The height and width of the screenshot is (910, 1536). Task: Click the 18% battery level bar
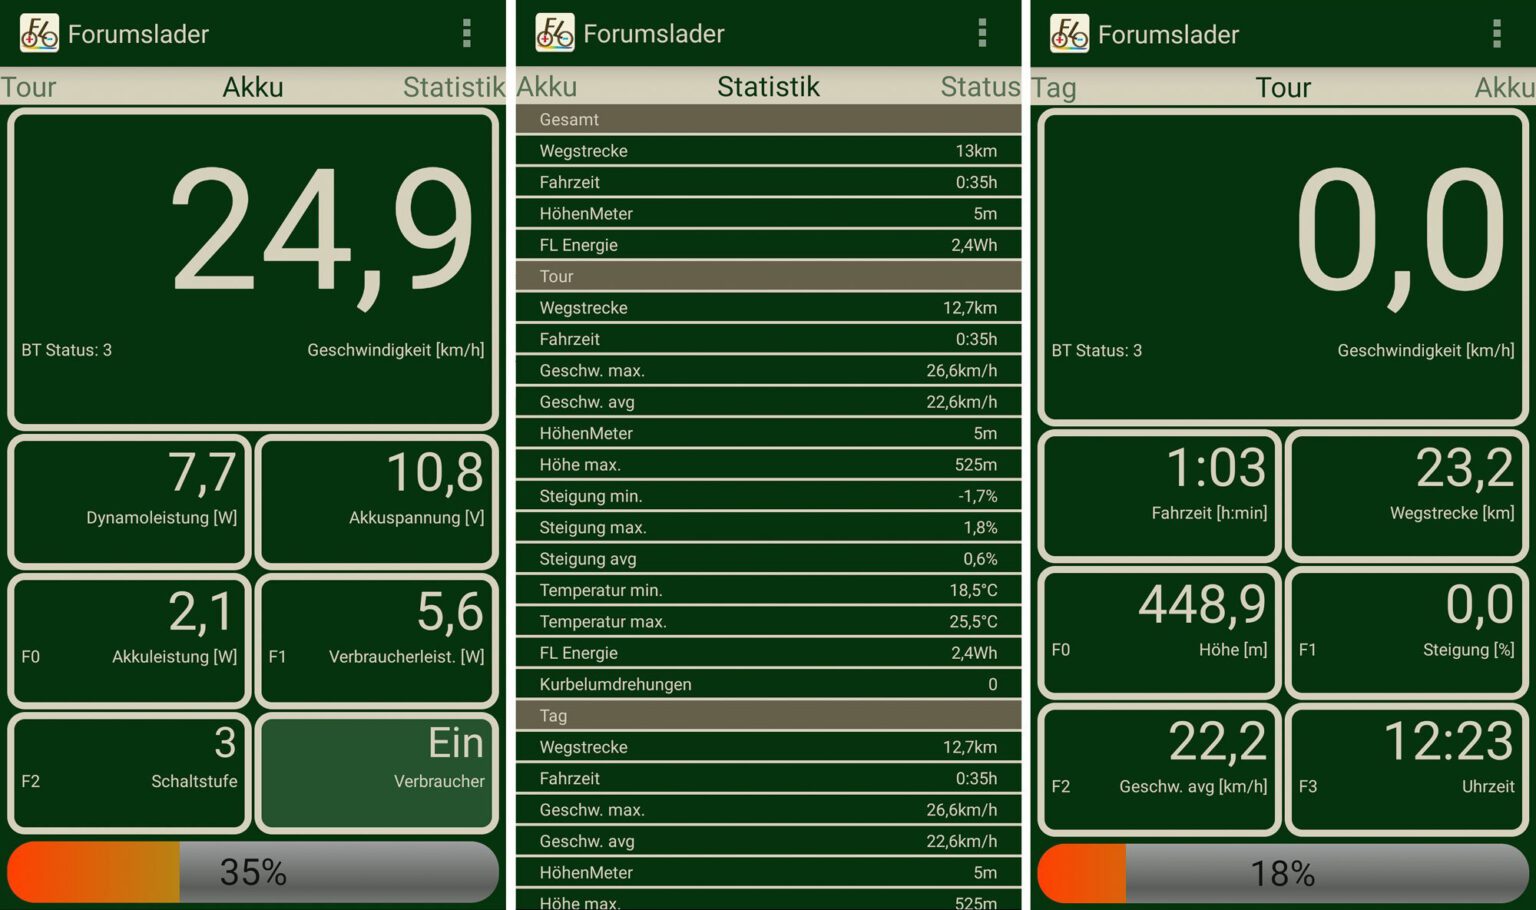click(x=1283, y=873)
